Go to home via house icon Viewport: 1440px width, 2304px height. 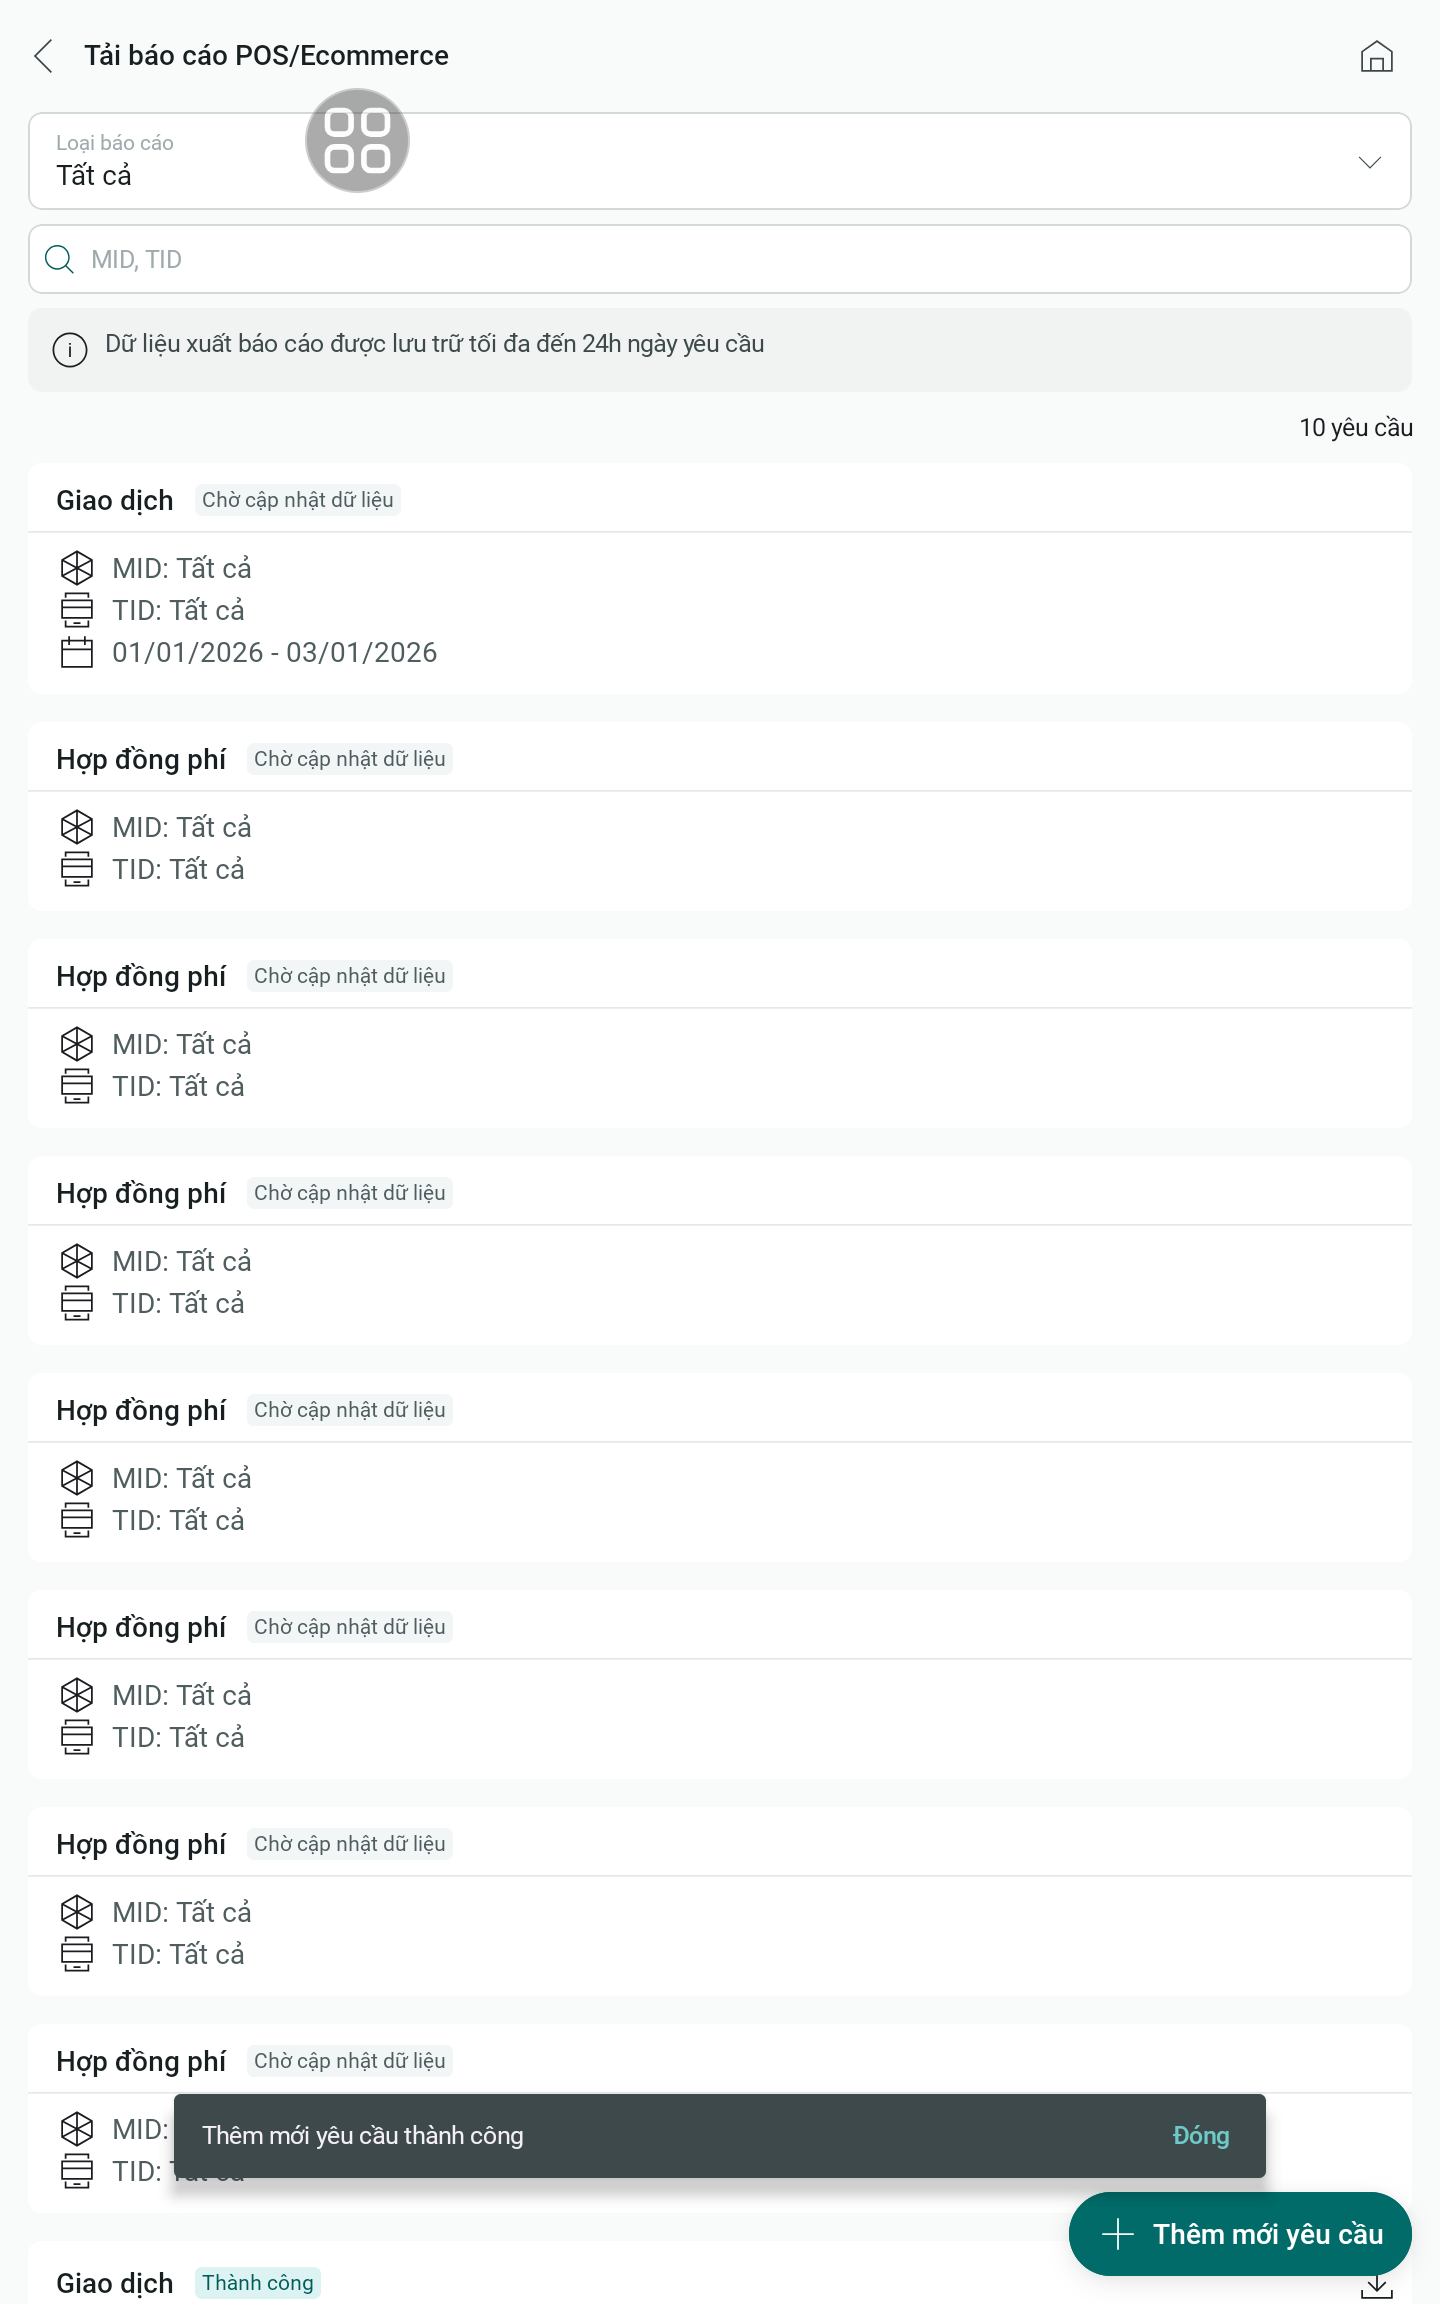coord(1376,57)
